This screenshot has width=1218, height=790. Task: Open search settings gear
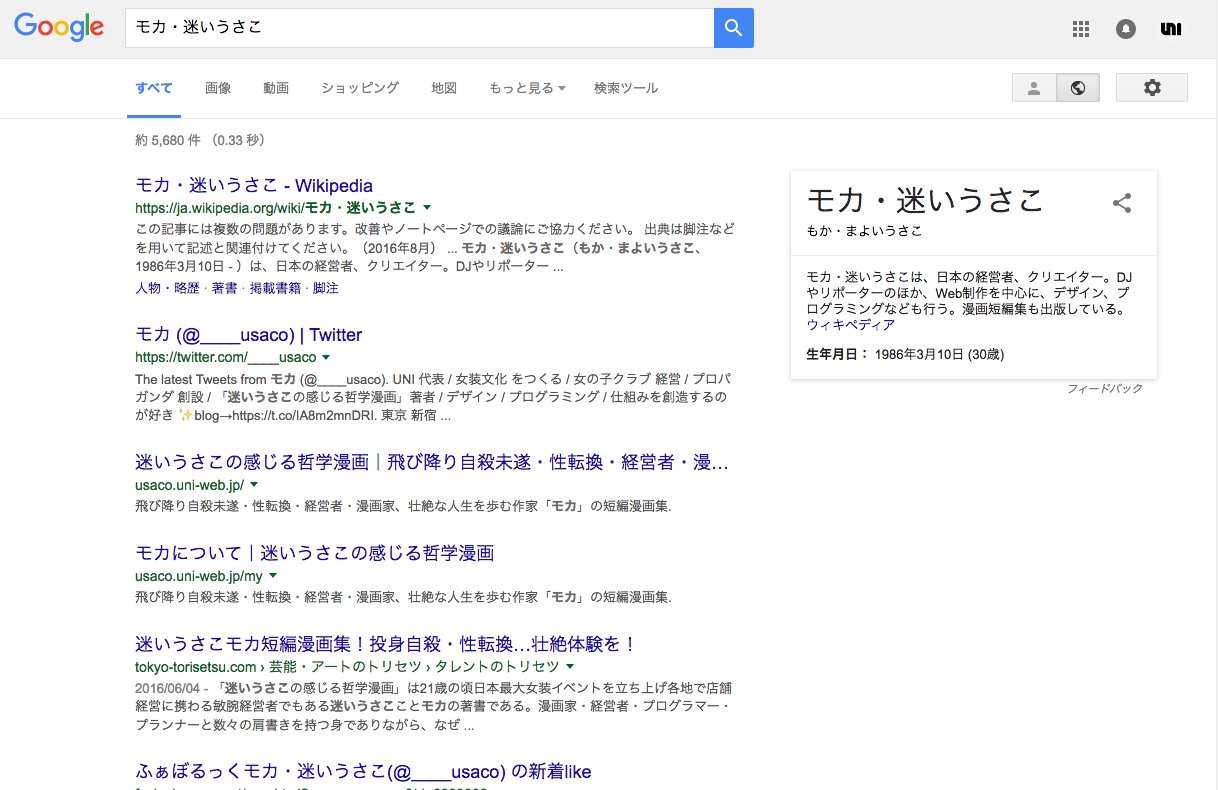(x=1152, y=88)
